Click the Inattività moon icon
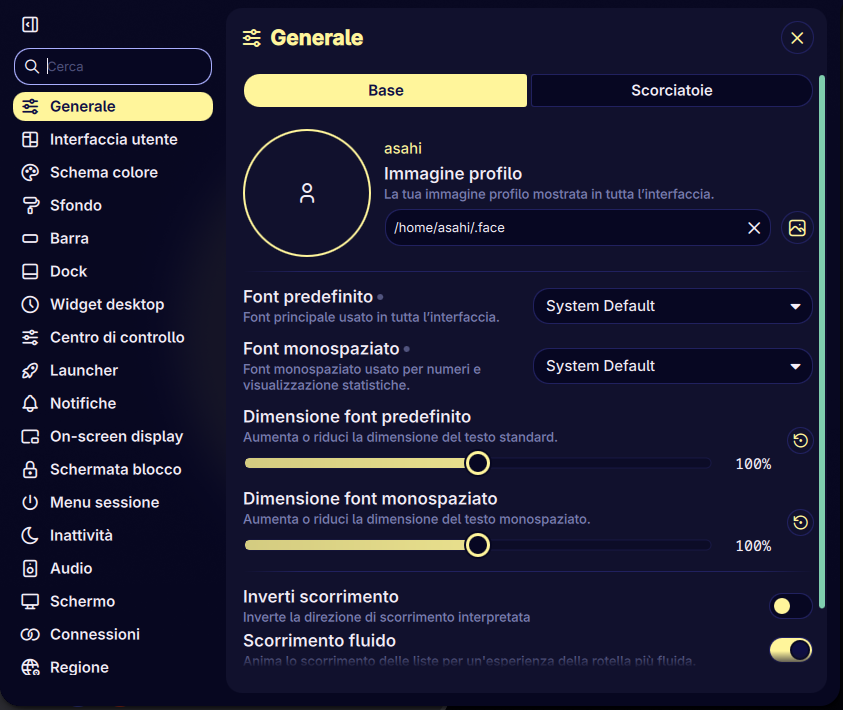Screen dimensions: 843x710 pos(30,535)
